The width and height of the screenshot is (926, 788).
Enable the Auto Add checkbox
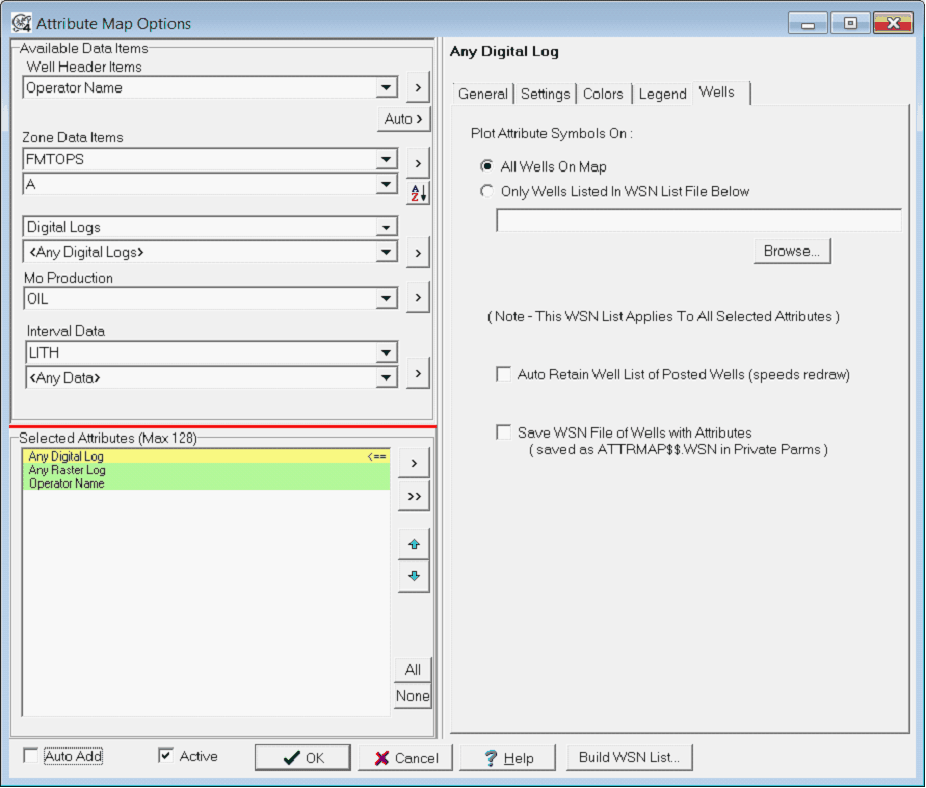coord(31,756)
